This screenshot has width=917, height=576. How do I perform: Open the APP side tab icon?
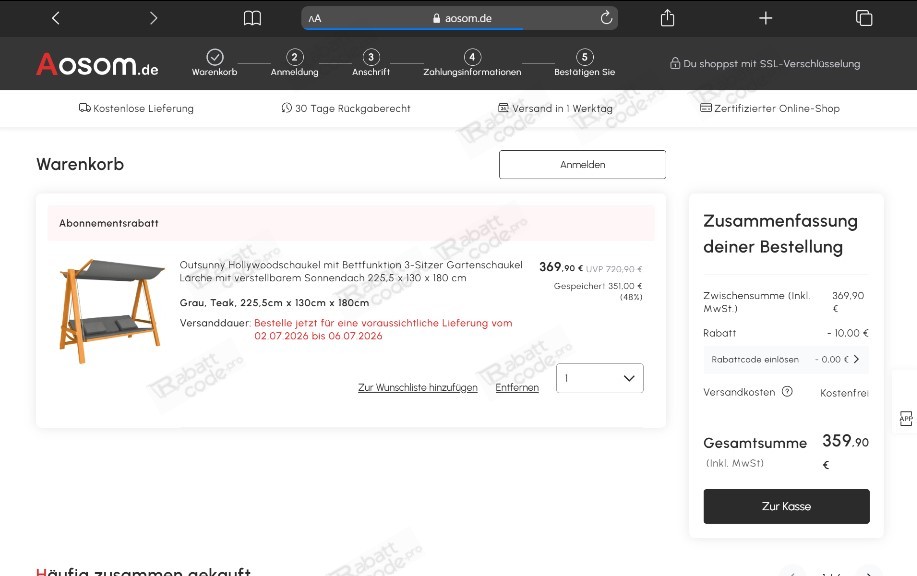[x=906, y=418]
